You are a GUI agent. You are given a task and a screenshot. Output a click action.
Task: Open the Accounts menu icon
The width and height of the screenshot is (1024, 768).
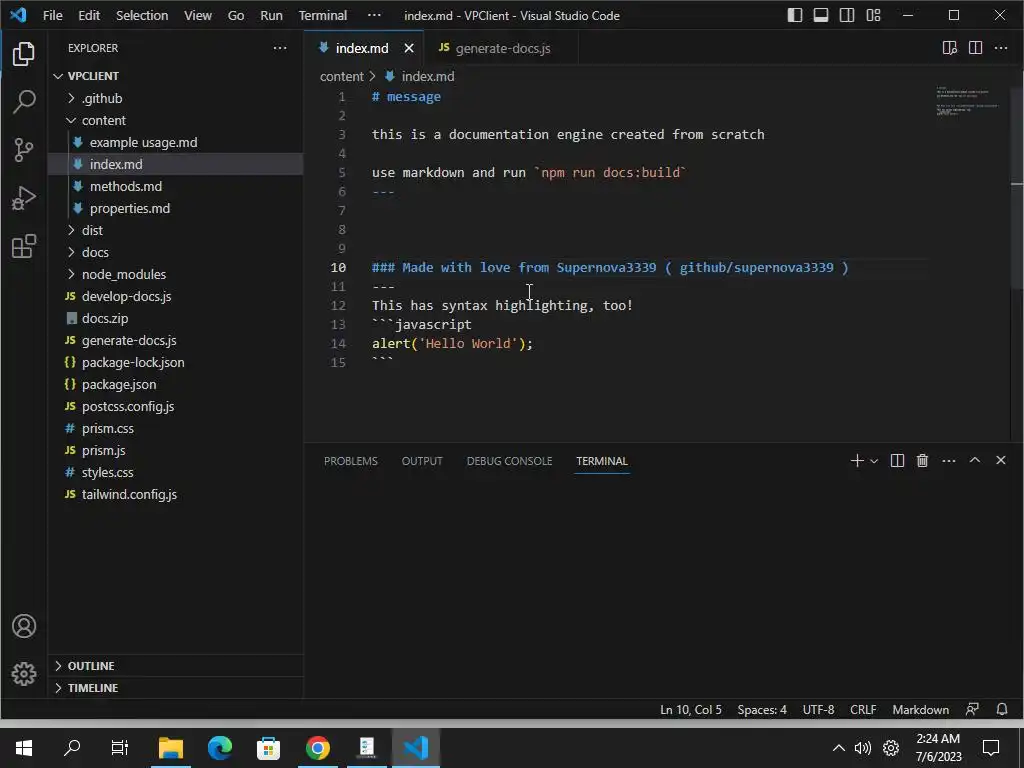click(x=24, y=626)
